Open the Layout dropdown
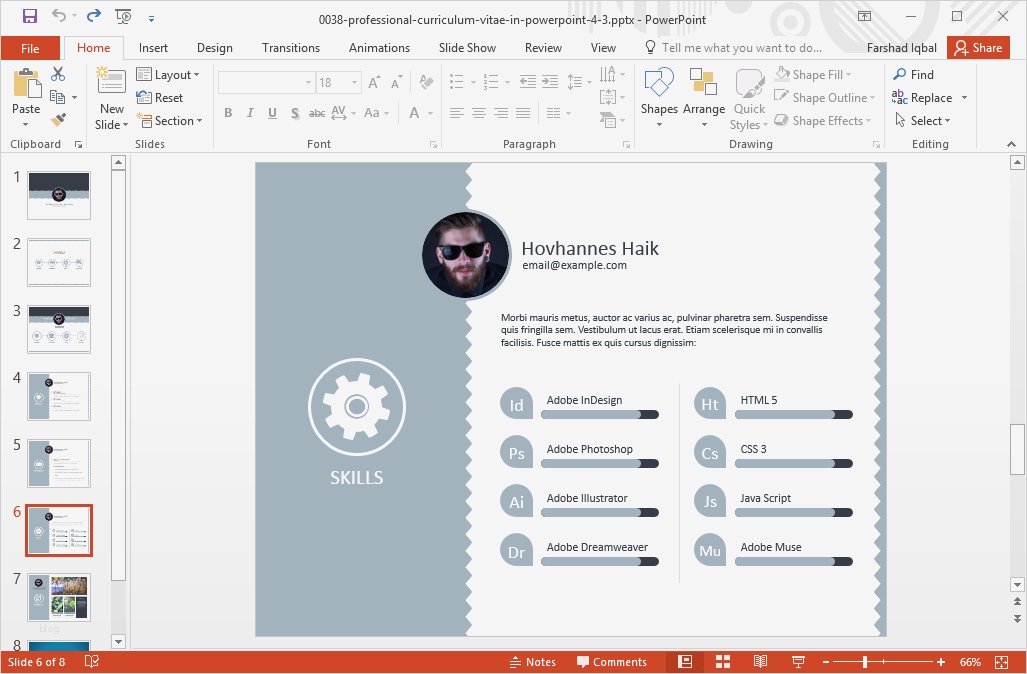Viewport: 1027px width, 674px height. tap(169, 74)
